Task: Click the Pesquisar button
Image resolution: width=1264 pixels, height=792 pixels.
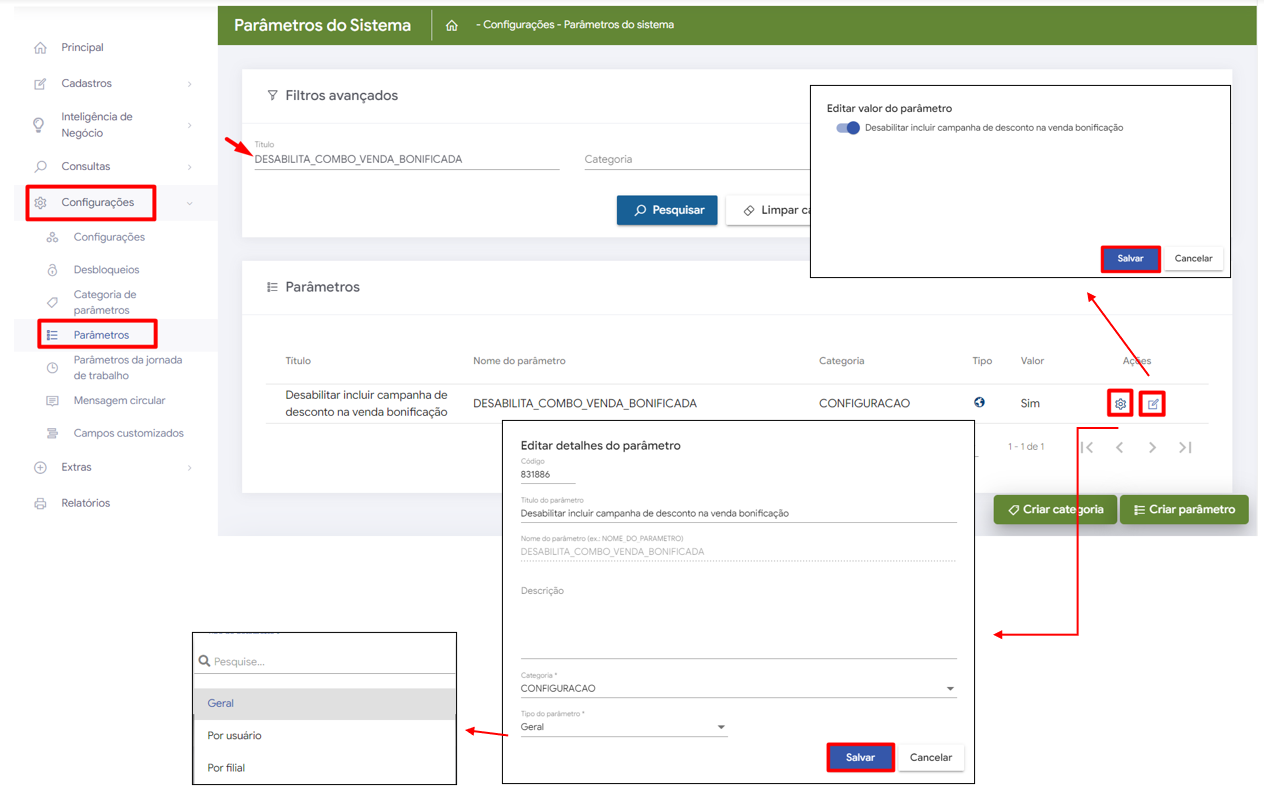Action: pyautogui.click(x=667, y=210)
